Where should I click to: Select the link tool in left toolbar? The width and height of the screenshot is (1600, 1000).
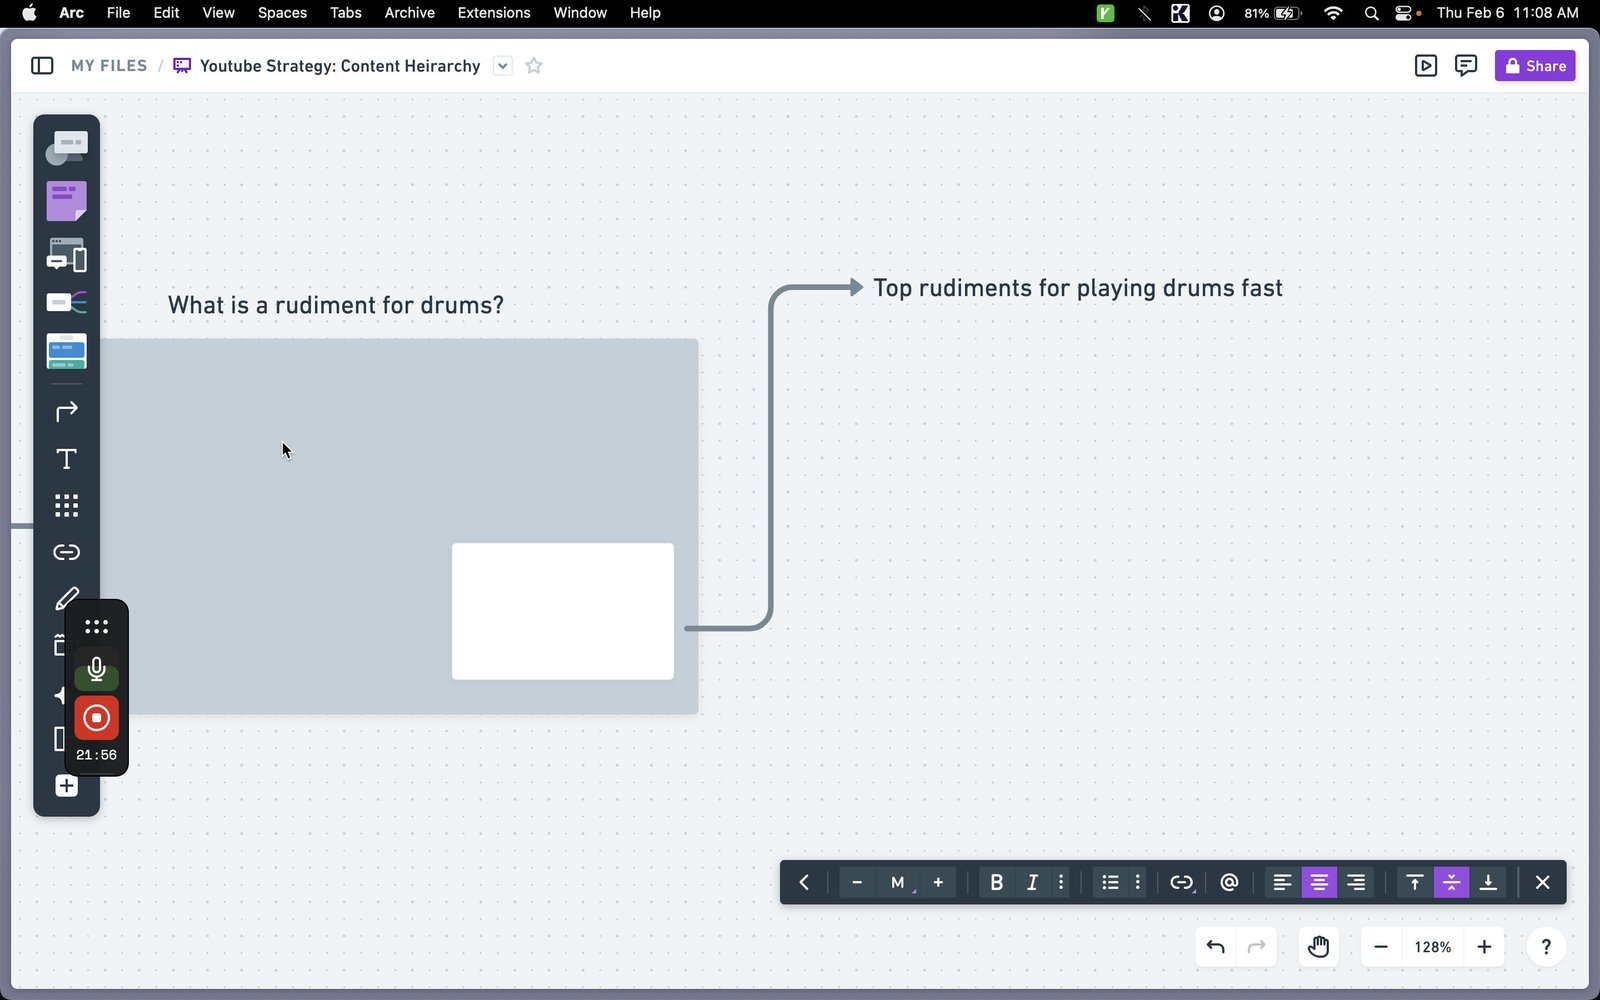click(66, 552)
